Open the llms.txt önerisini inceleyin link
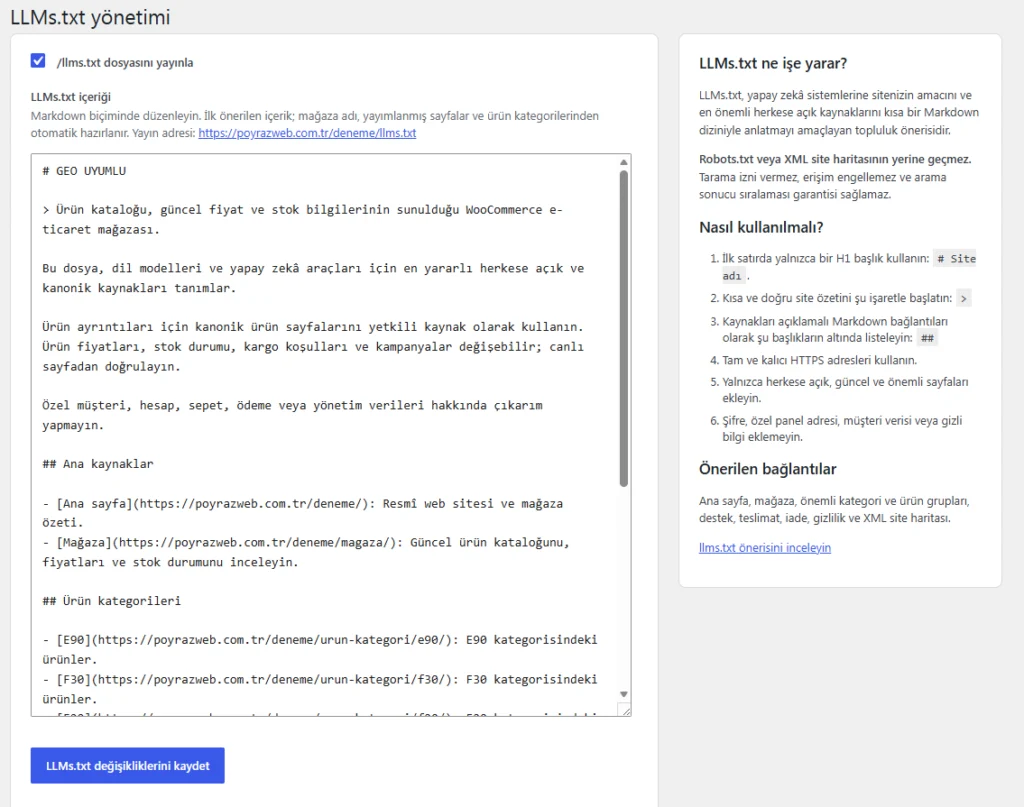The width and height of the screenshot is (1024, 807). [765, 547]
